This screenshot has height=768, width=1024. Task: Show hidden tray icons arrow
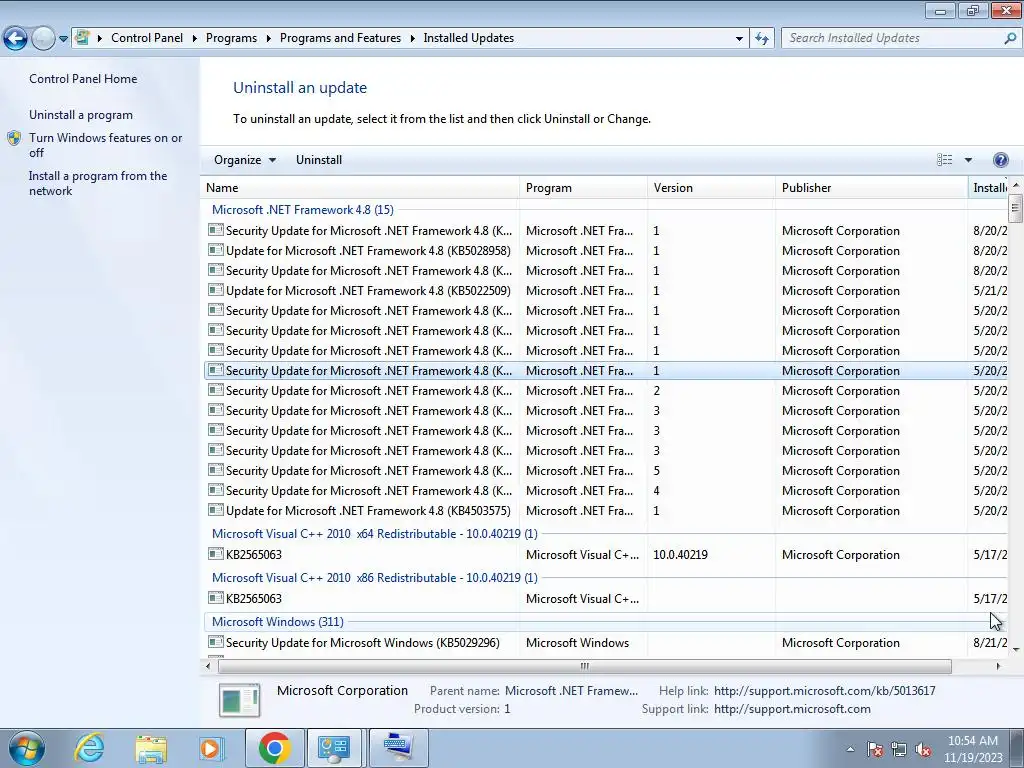(850, 749)
